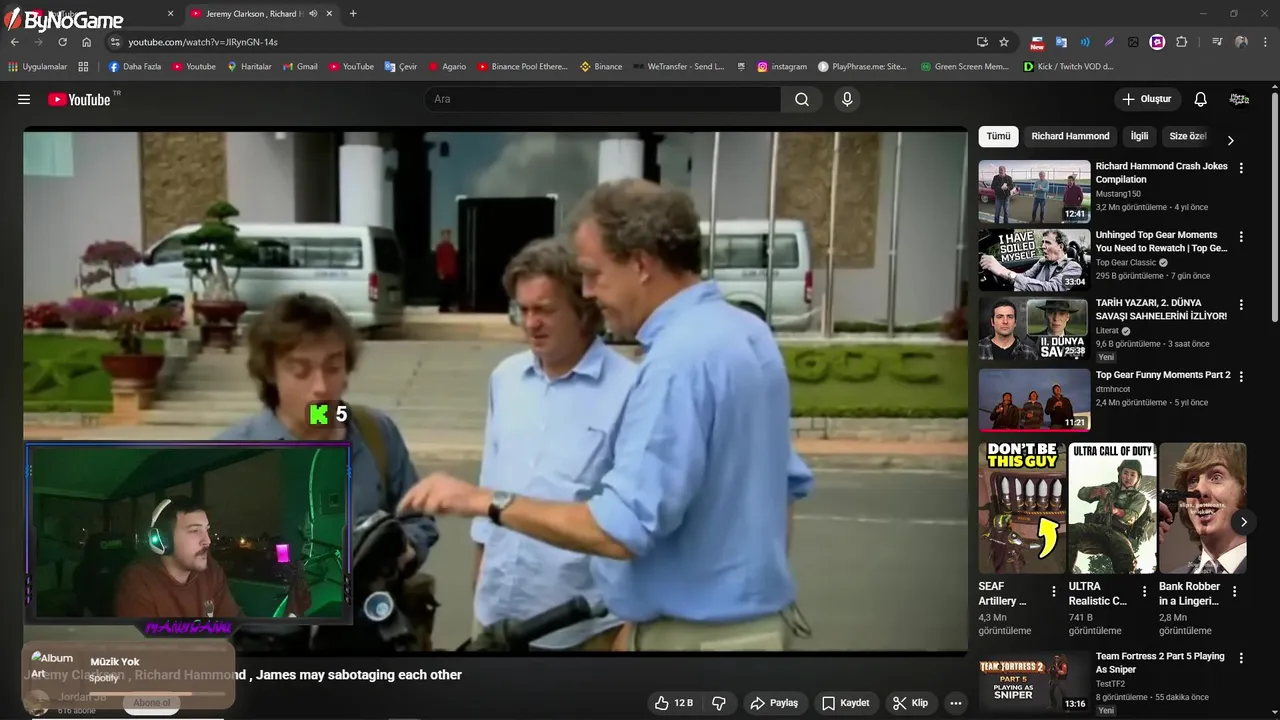Open the YouTube guide hamburger menu
1280x720 pixels.
coord(24,99)
